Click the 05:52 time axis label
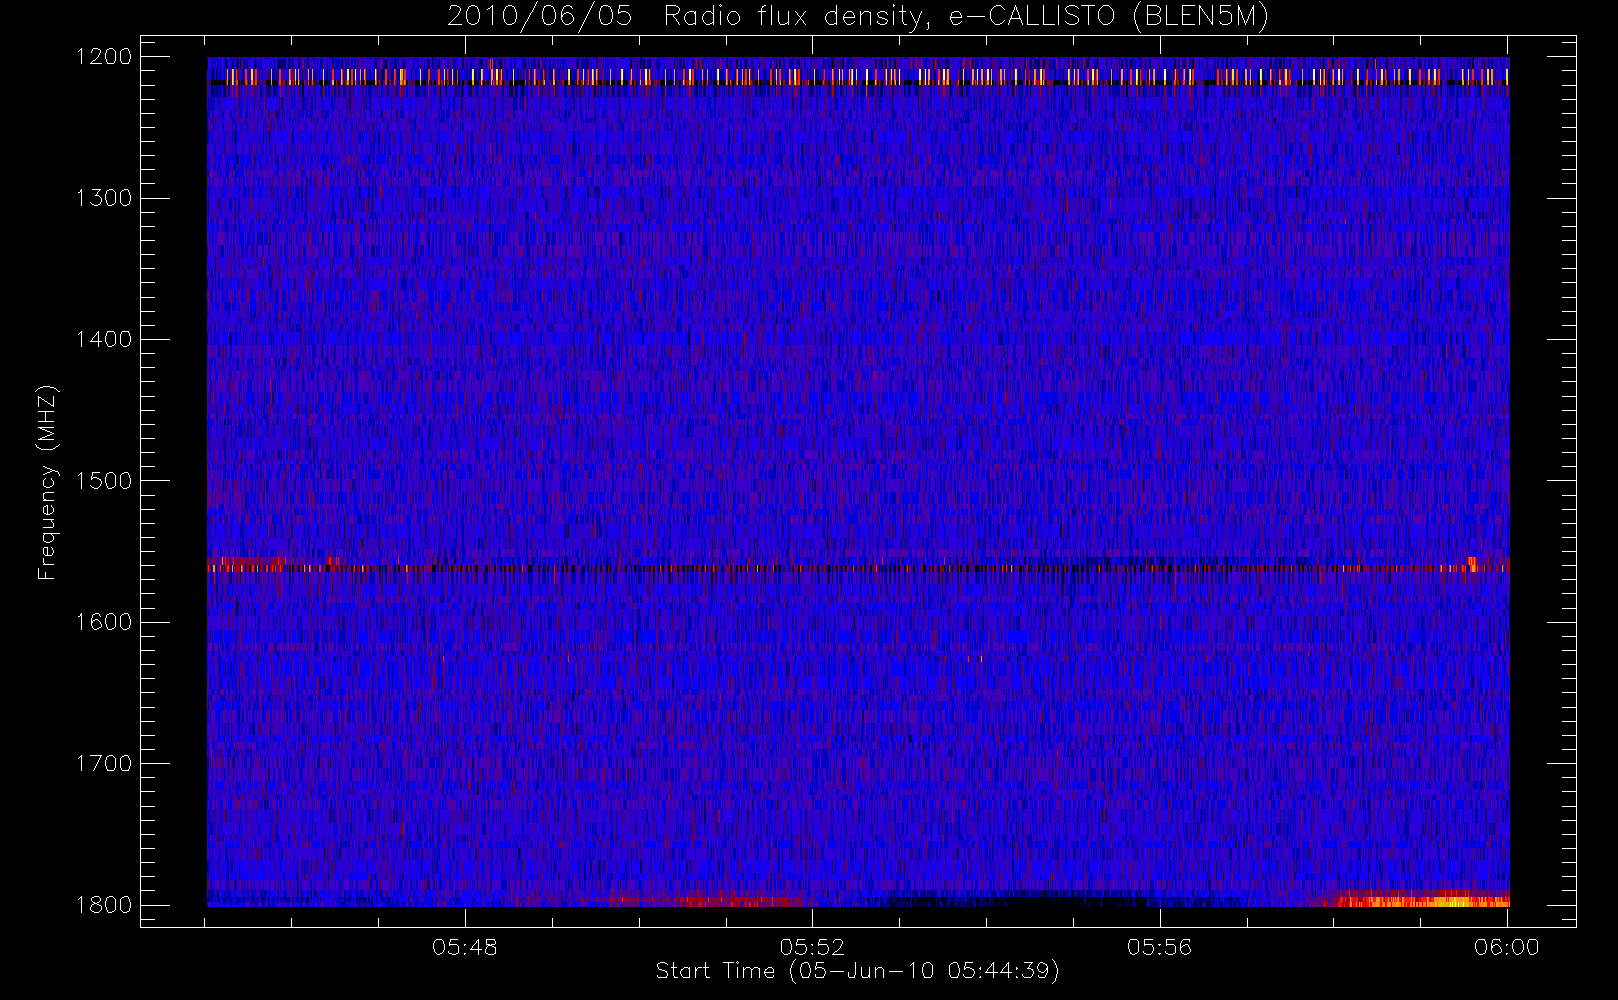The width and height of the screenshot is (1618, 1000). click(812, 947)
